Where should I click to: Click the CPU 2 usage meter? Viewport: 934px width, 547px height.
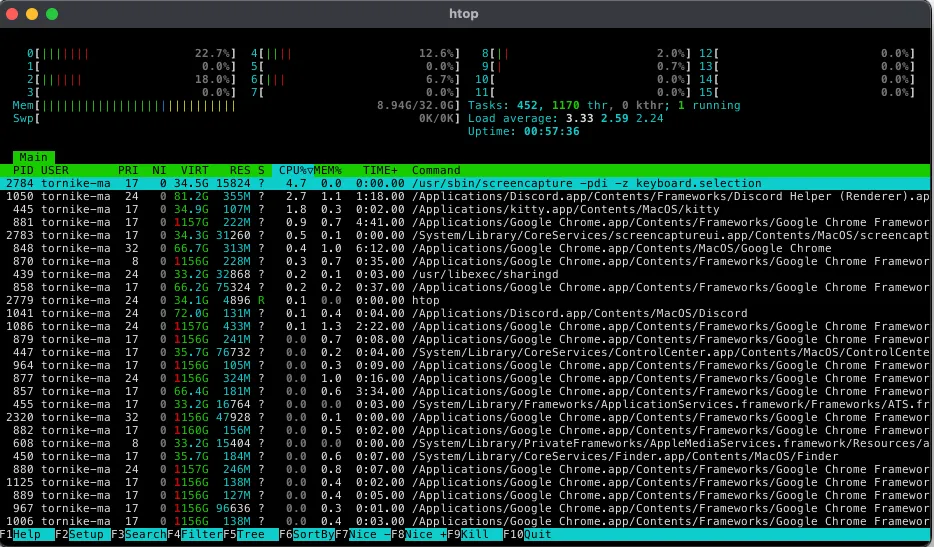click(131, 80)
